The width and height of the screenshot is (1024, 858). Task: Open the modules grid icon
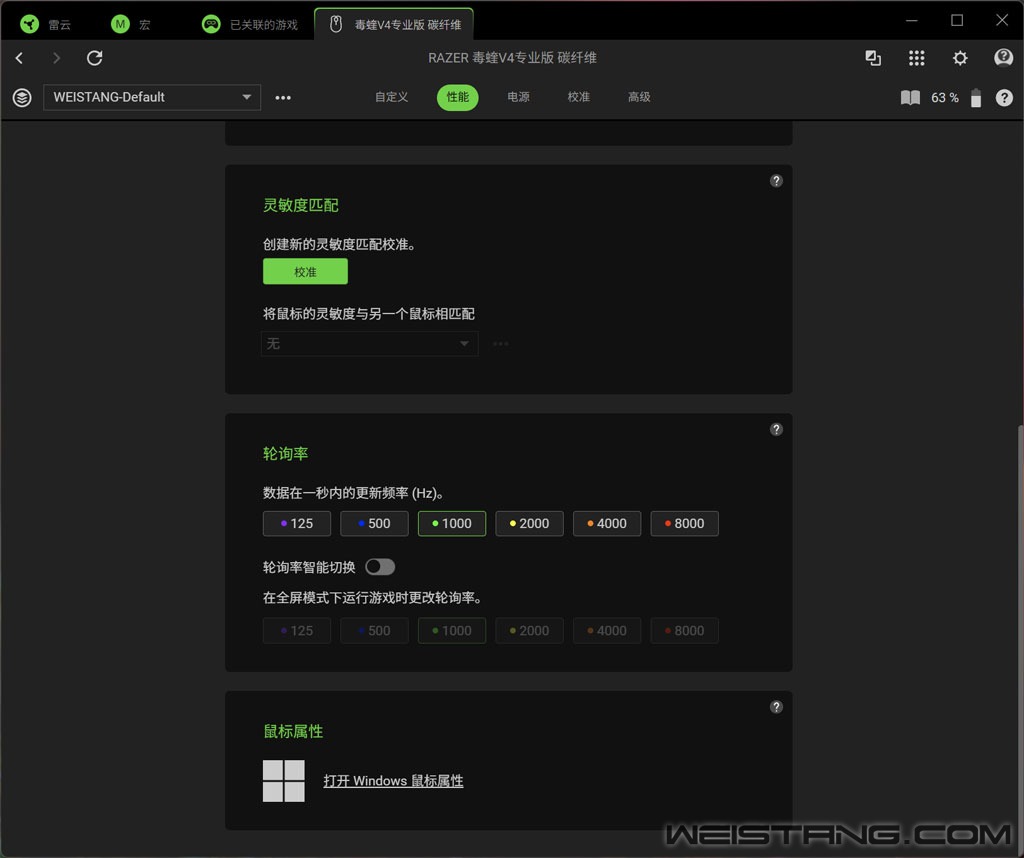(916, 58)
